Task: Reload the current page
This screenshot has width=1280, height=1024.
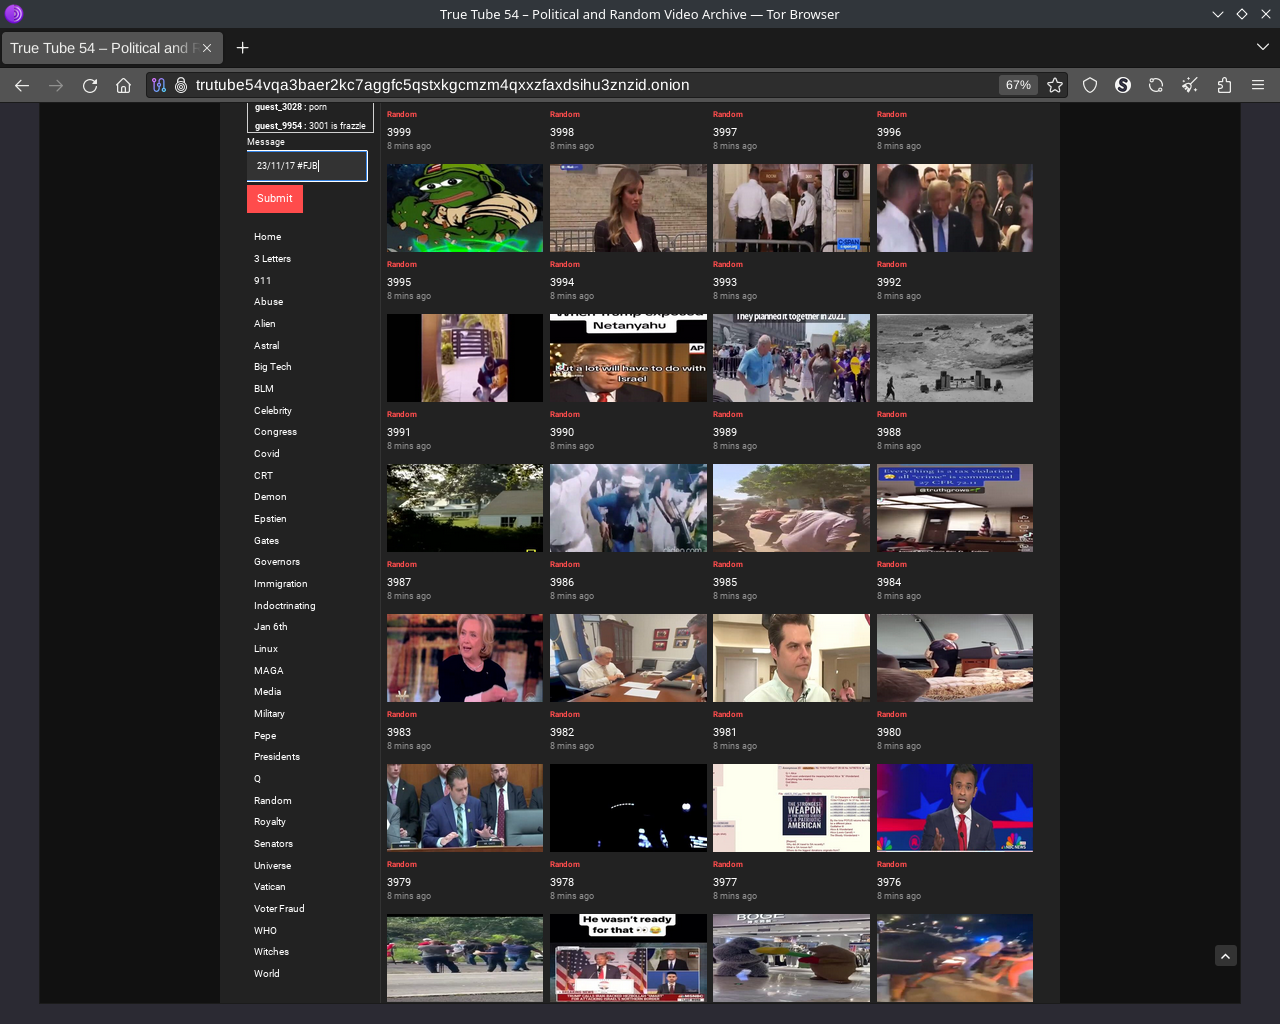Action: [x=90, y=85]
